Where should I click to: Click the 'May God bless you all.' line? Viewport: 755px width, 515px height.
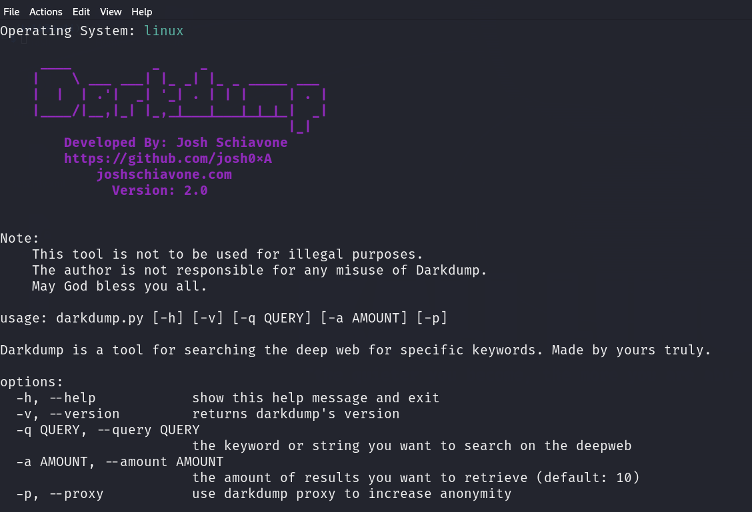tap(119, 286)
